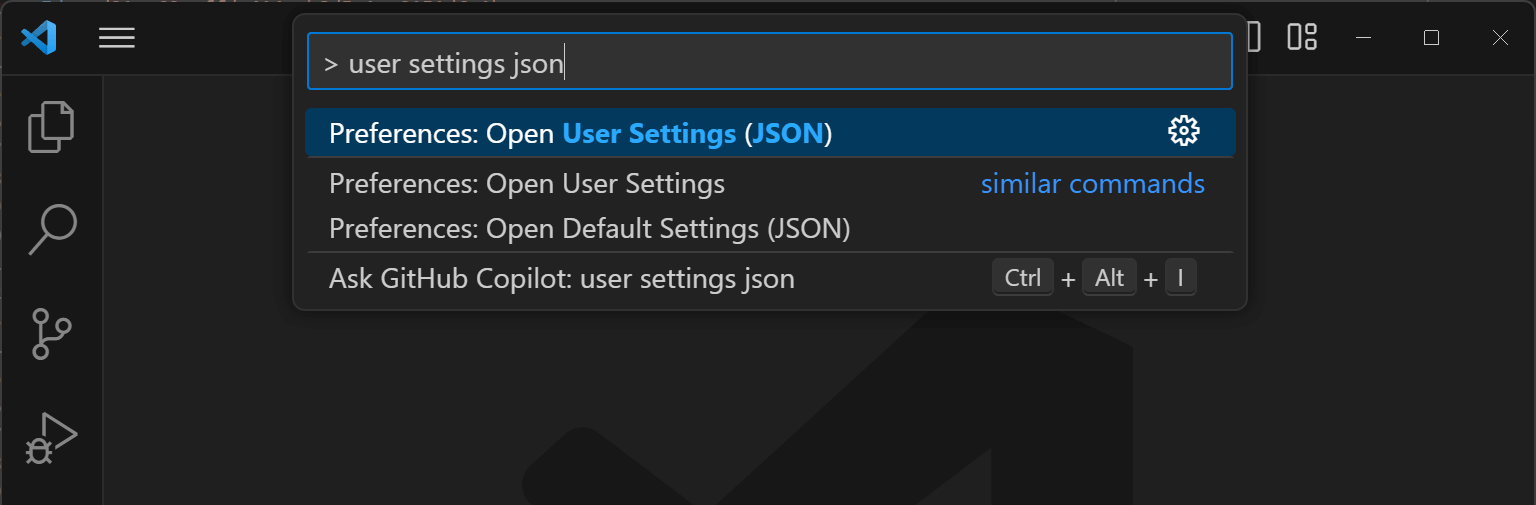Click the Ctrl key badge in Copilot row
Screen dimensions: 1536x505
(1022, 278)
